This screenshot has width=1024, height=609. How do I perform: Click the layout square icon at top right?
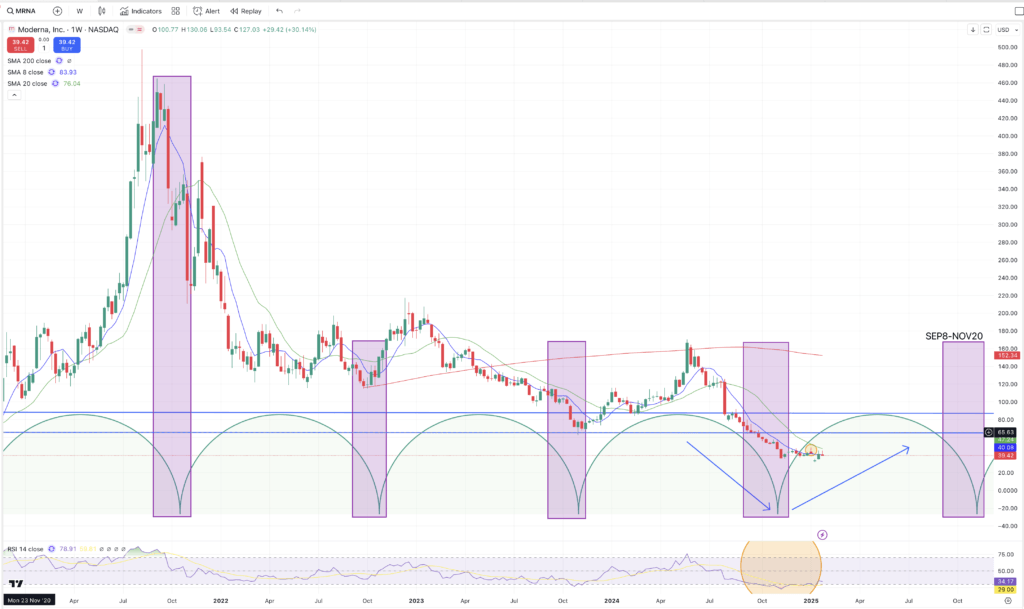pos(1018,11)
